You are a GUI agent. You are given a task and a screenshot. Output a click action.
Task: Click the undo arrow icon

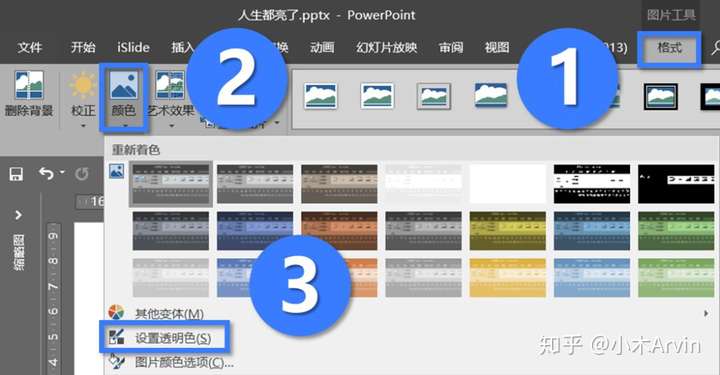coord(46,174)
